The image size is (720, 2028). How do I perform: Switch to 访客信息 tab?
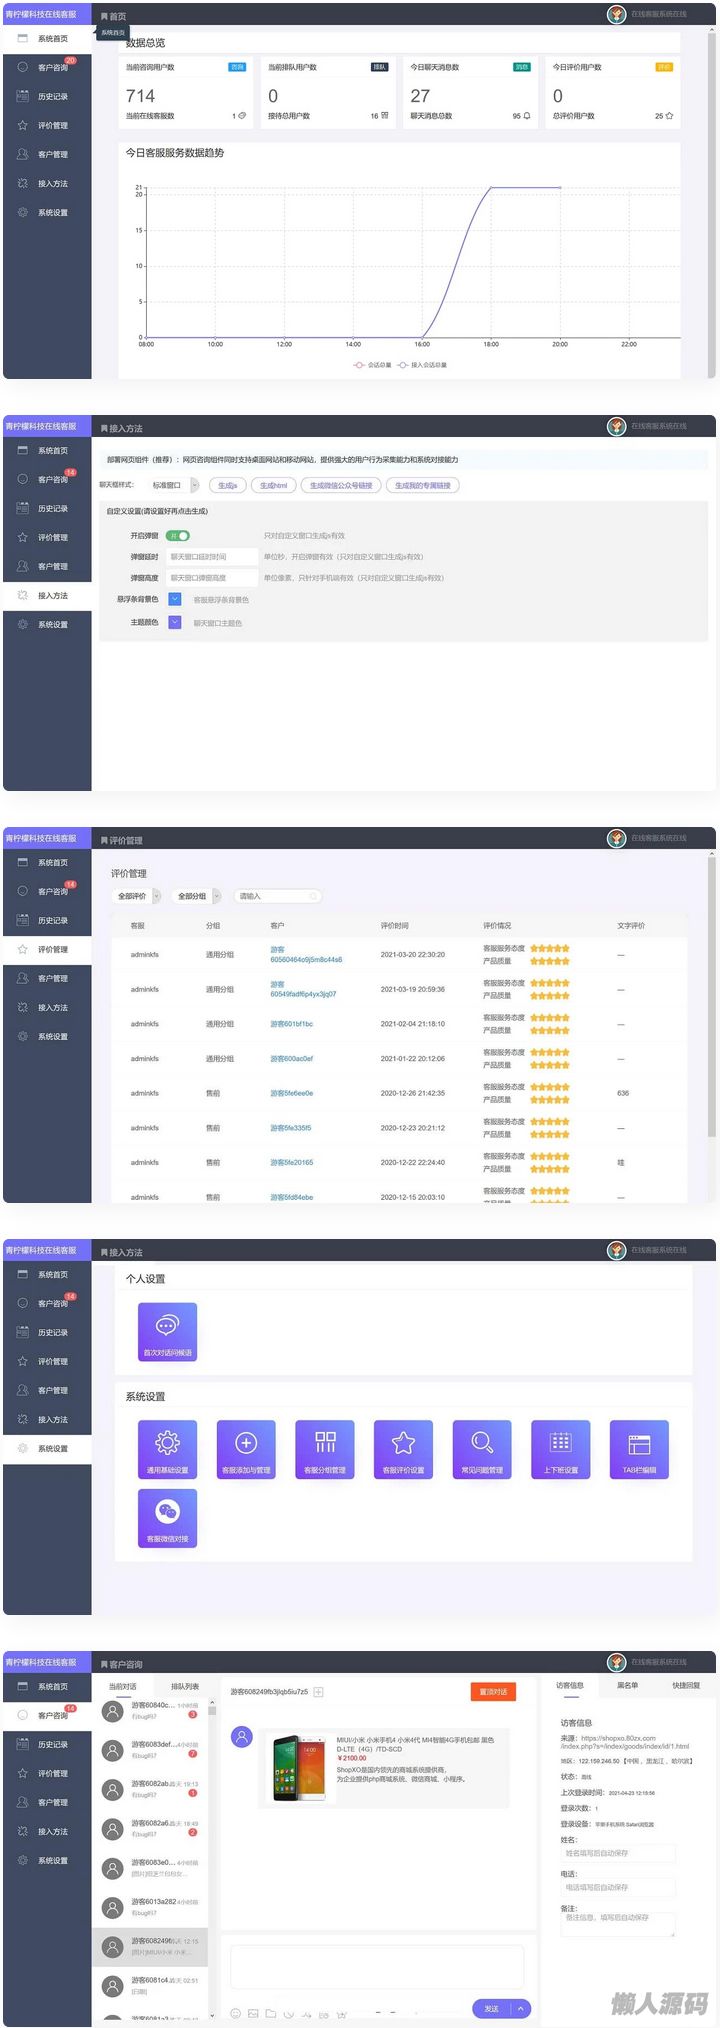(570, 1685)
